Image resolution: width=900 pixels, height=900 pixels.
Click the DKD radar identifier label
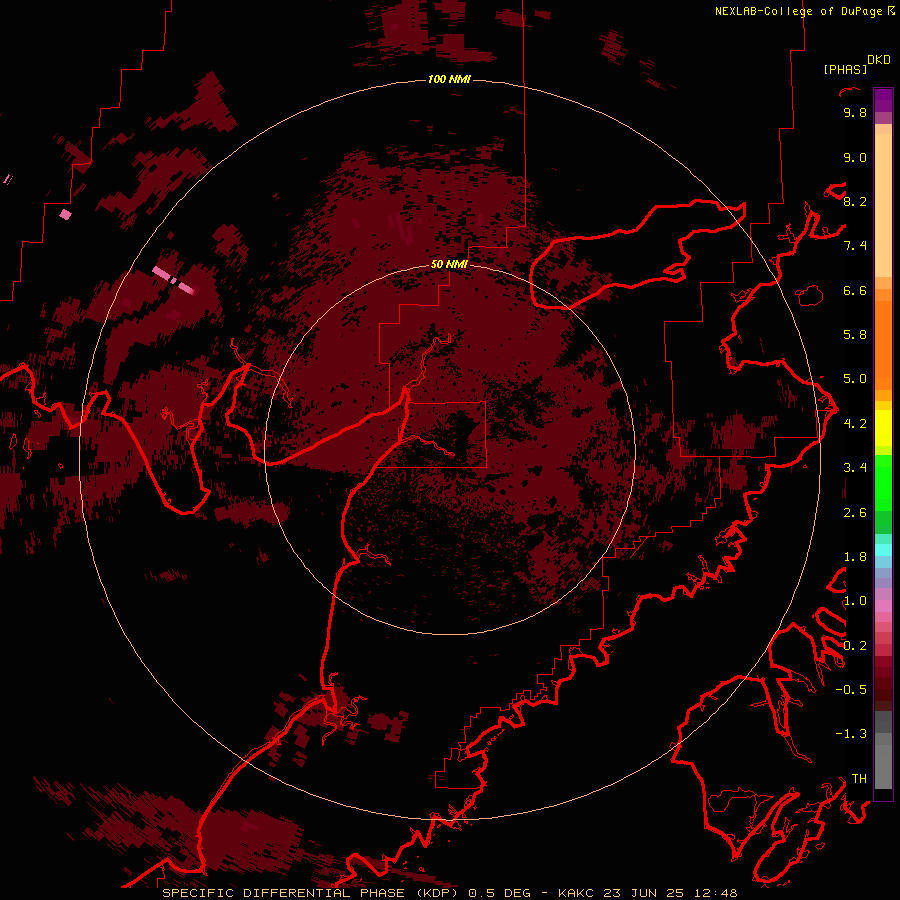pos(879,60)
